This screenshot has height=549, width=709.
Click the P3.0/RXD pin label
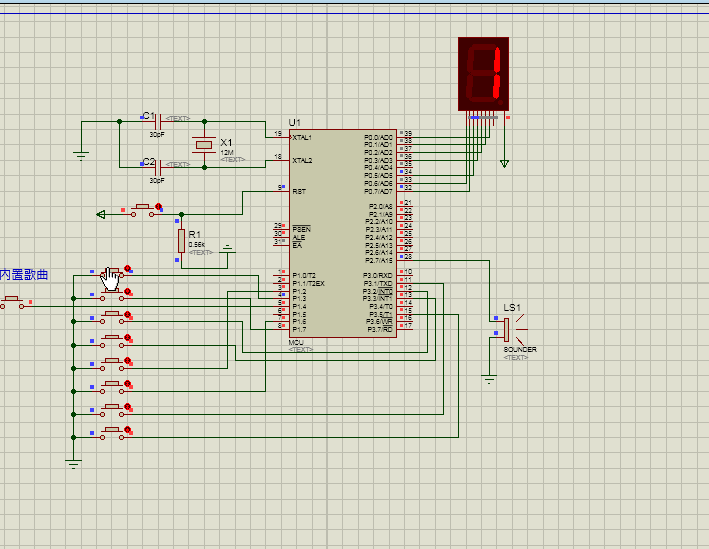[378, 275]
